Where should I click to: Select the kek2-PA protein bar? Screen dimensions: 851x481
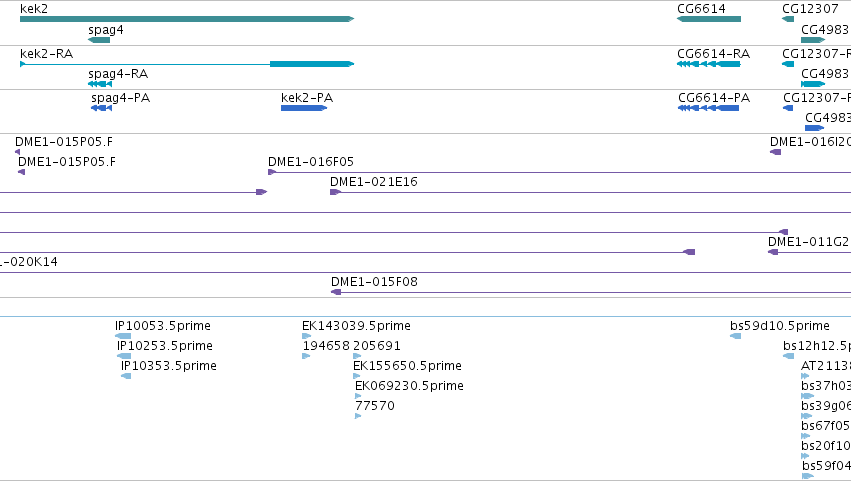pyautogui.click(x=304, y=108)
